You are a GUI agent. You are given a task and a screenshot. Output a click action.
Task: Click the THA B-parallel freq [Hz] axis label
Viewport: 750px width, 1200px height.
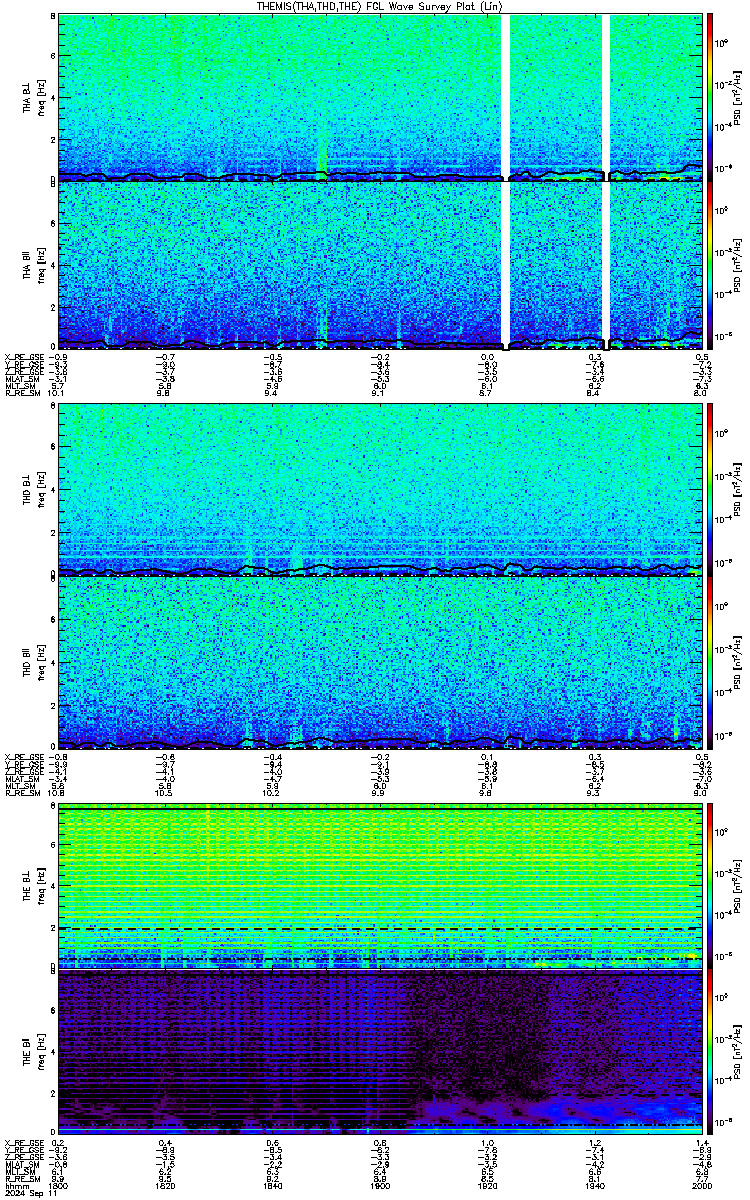(x=40, y=265)
